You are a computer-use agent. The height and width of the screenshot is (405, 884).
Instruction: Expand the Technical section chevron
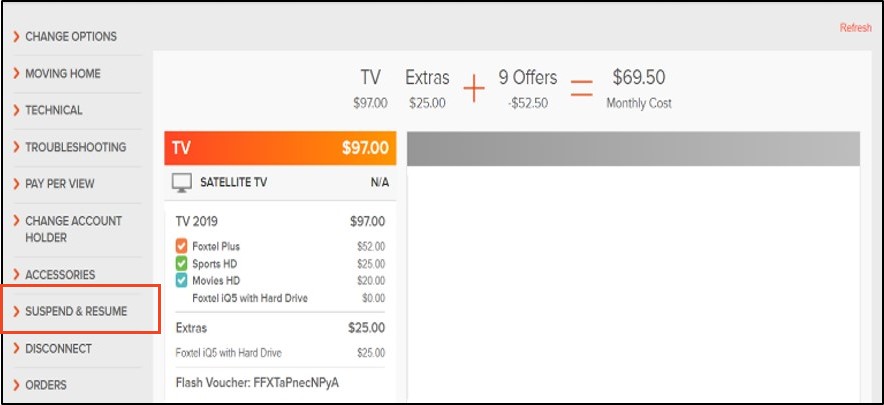tap(16, 111)
